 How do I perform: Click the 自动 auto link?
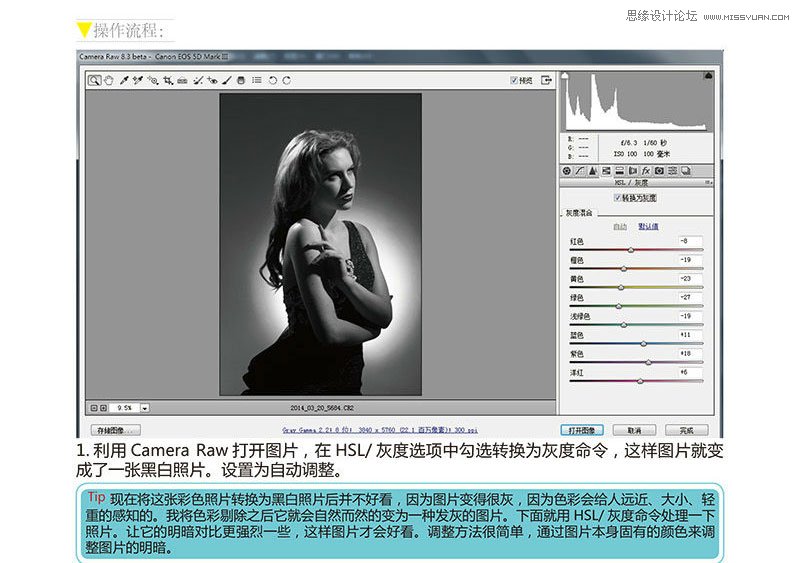(x=619, y=226)
